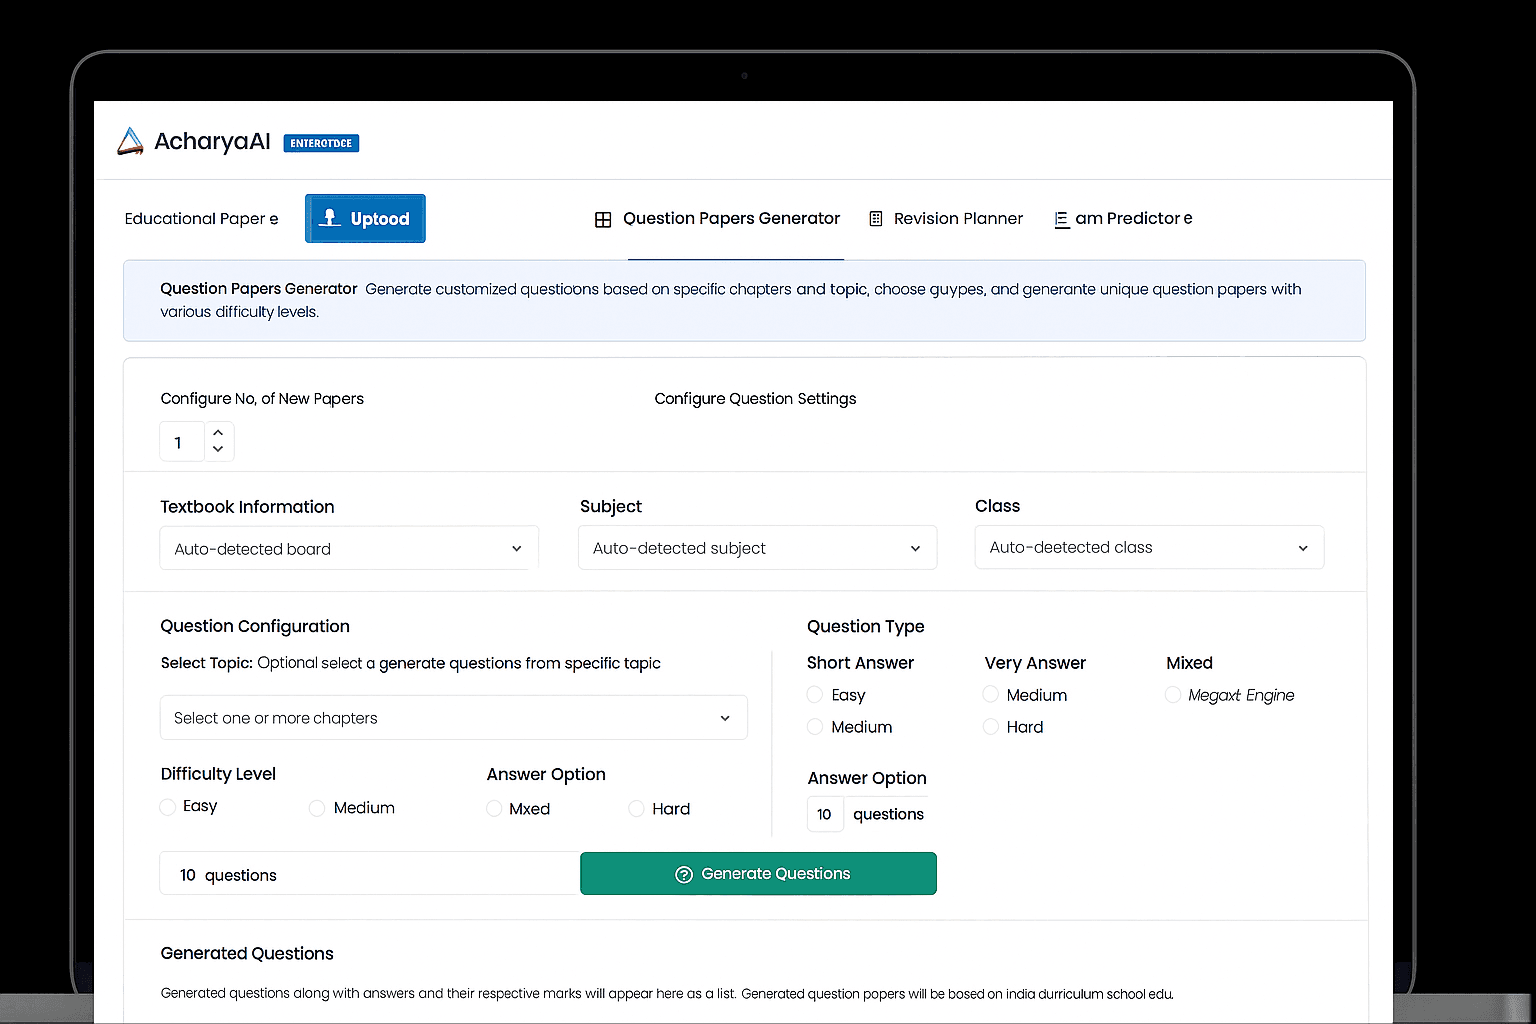Click the Very Answer column heading
Viewport: 1536px width, 1024px height.
coord(1035,663)
